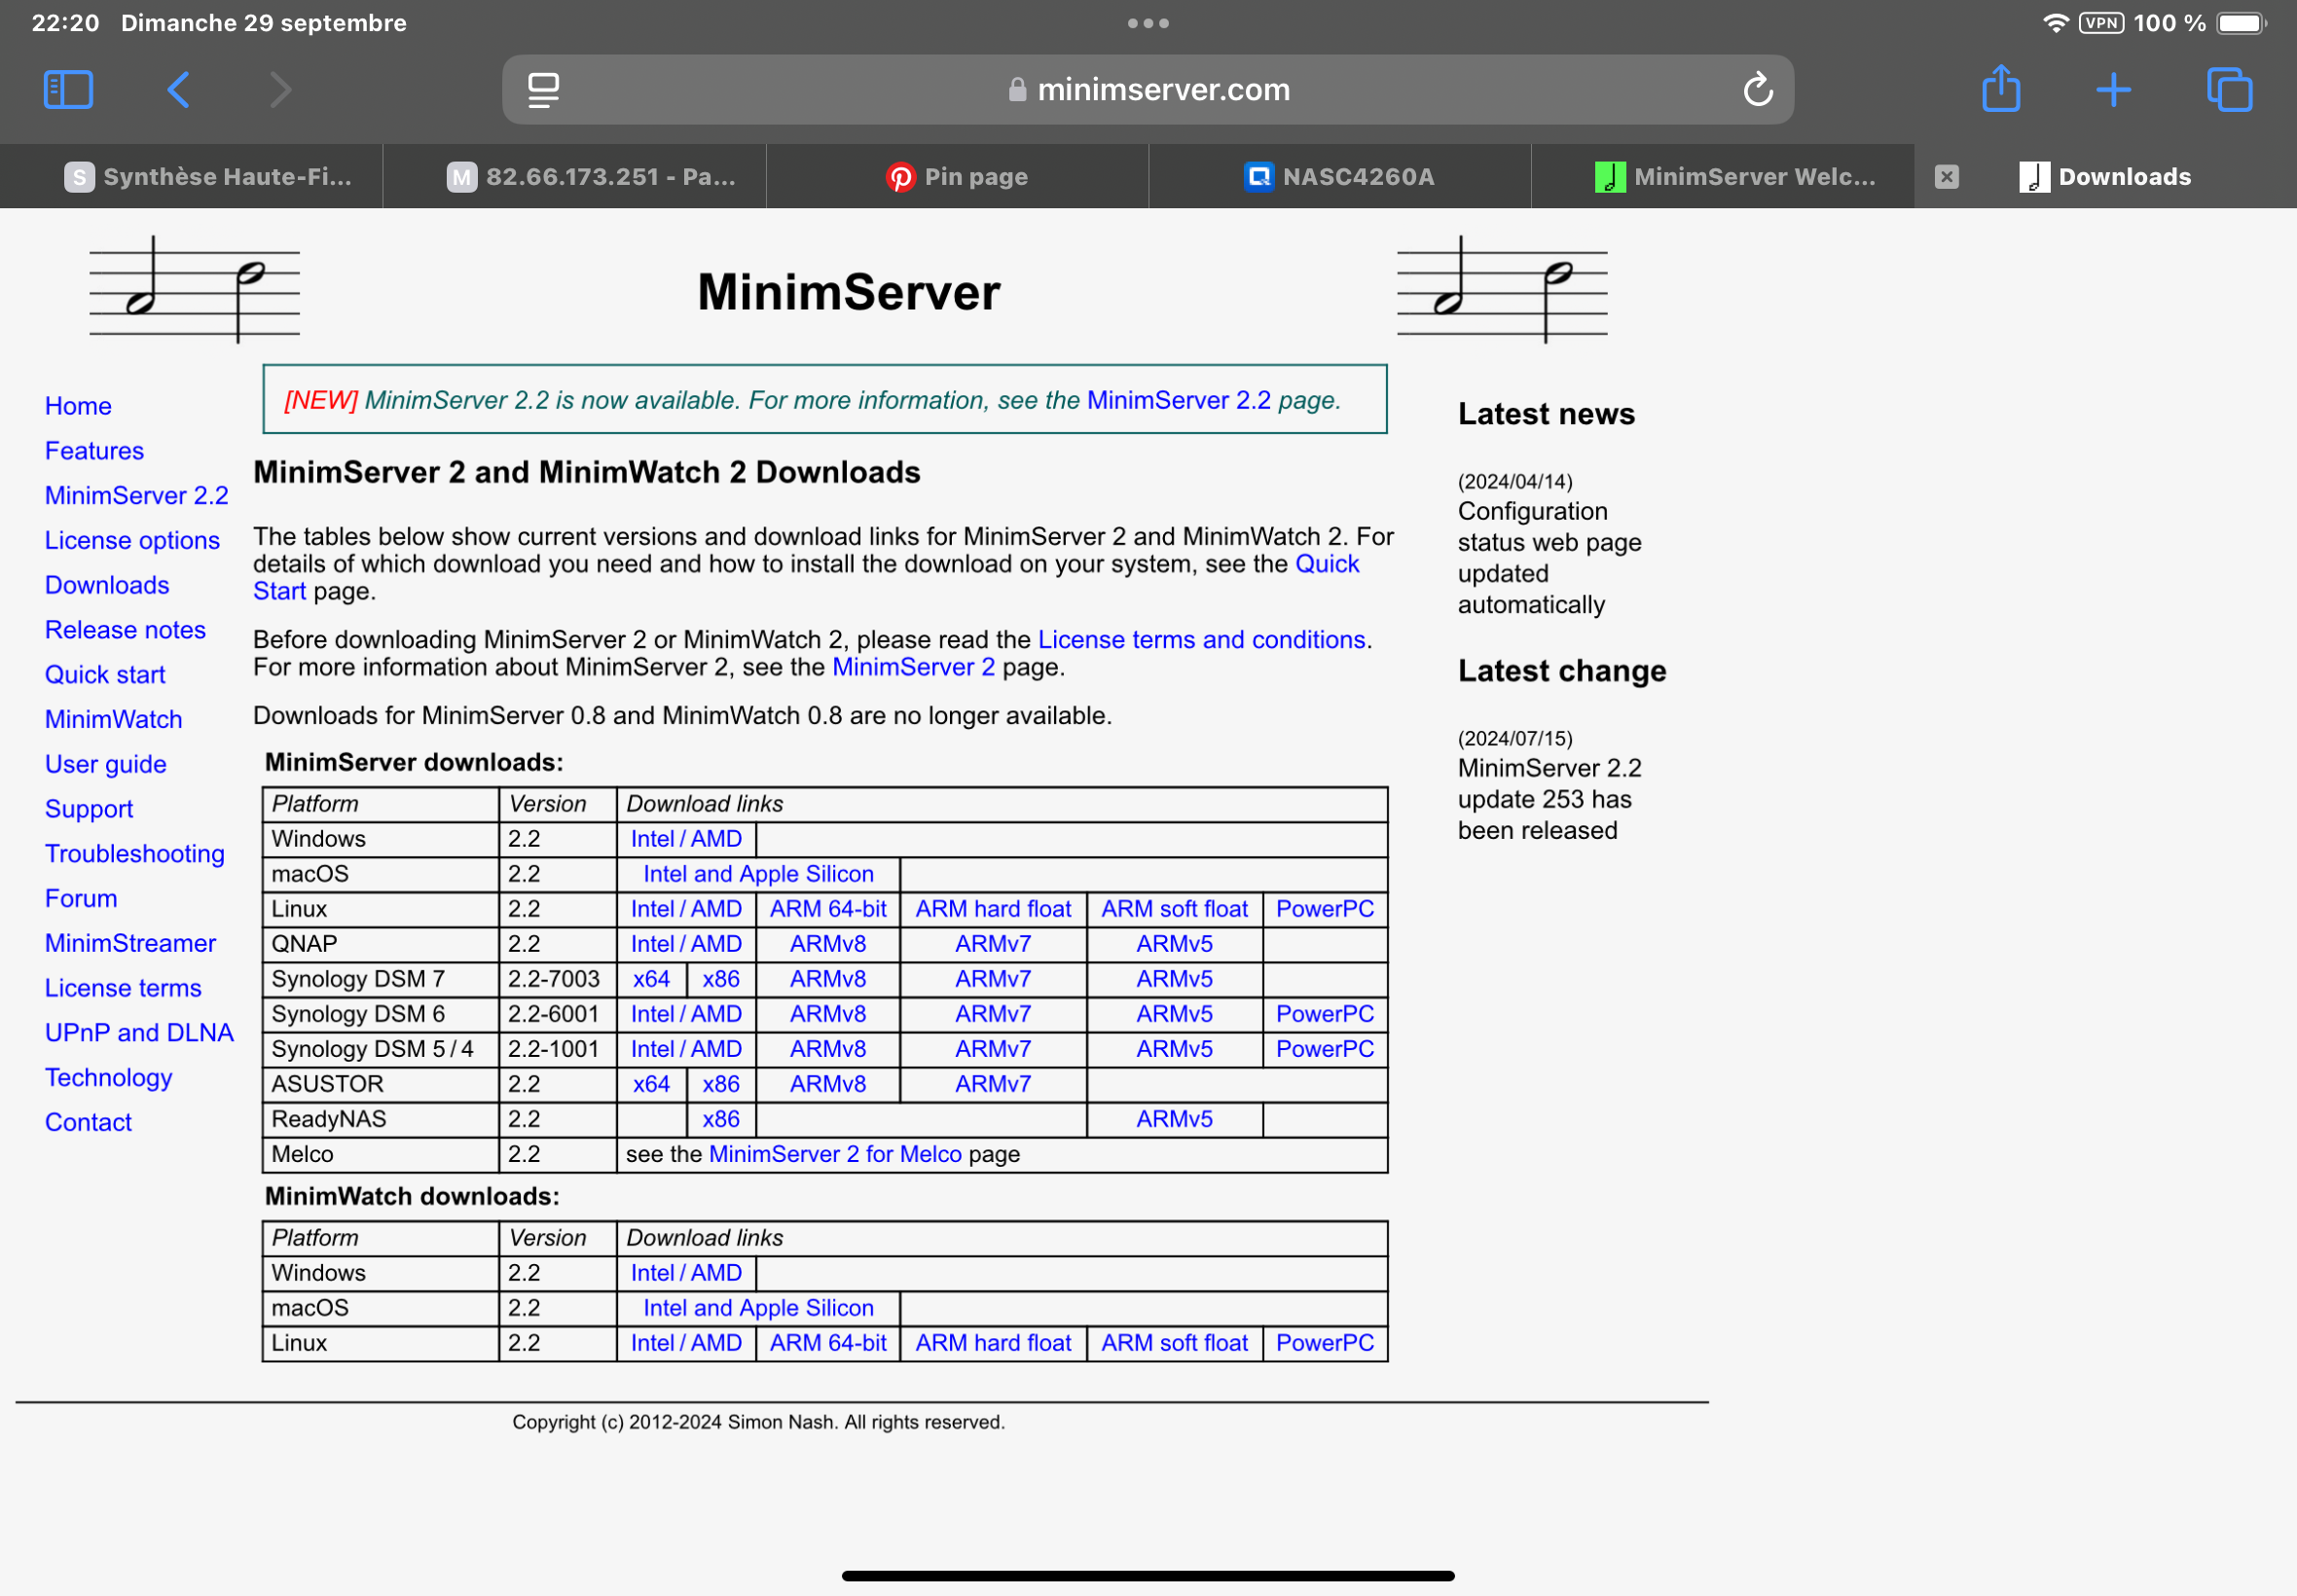Show tab overview icon
2297x1596 pixels.
(2229, 90)
